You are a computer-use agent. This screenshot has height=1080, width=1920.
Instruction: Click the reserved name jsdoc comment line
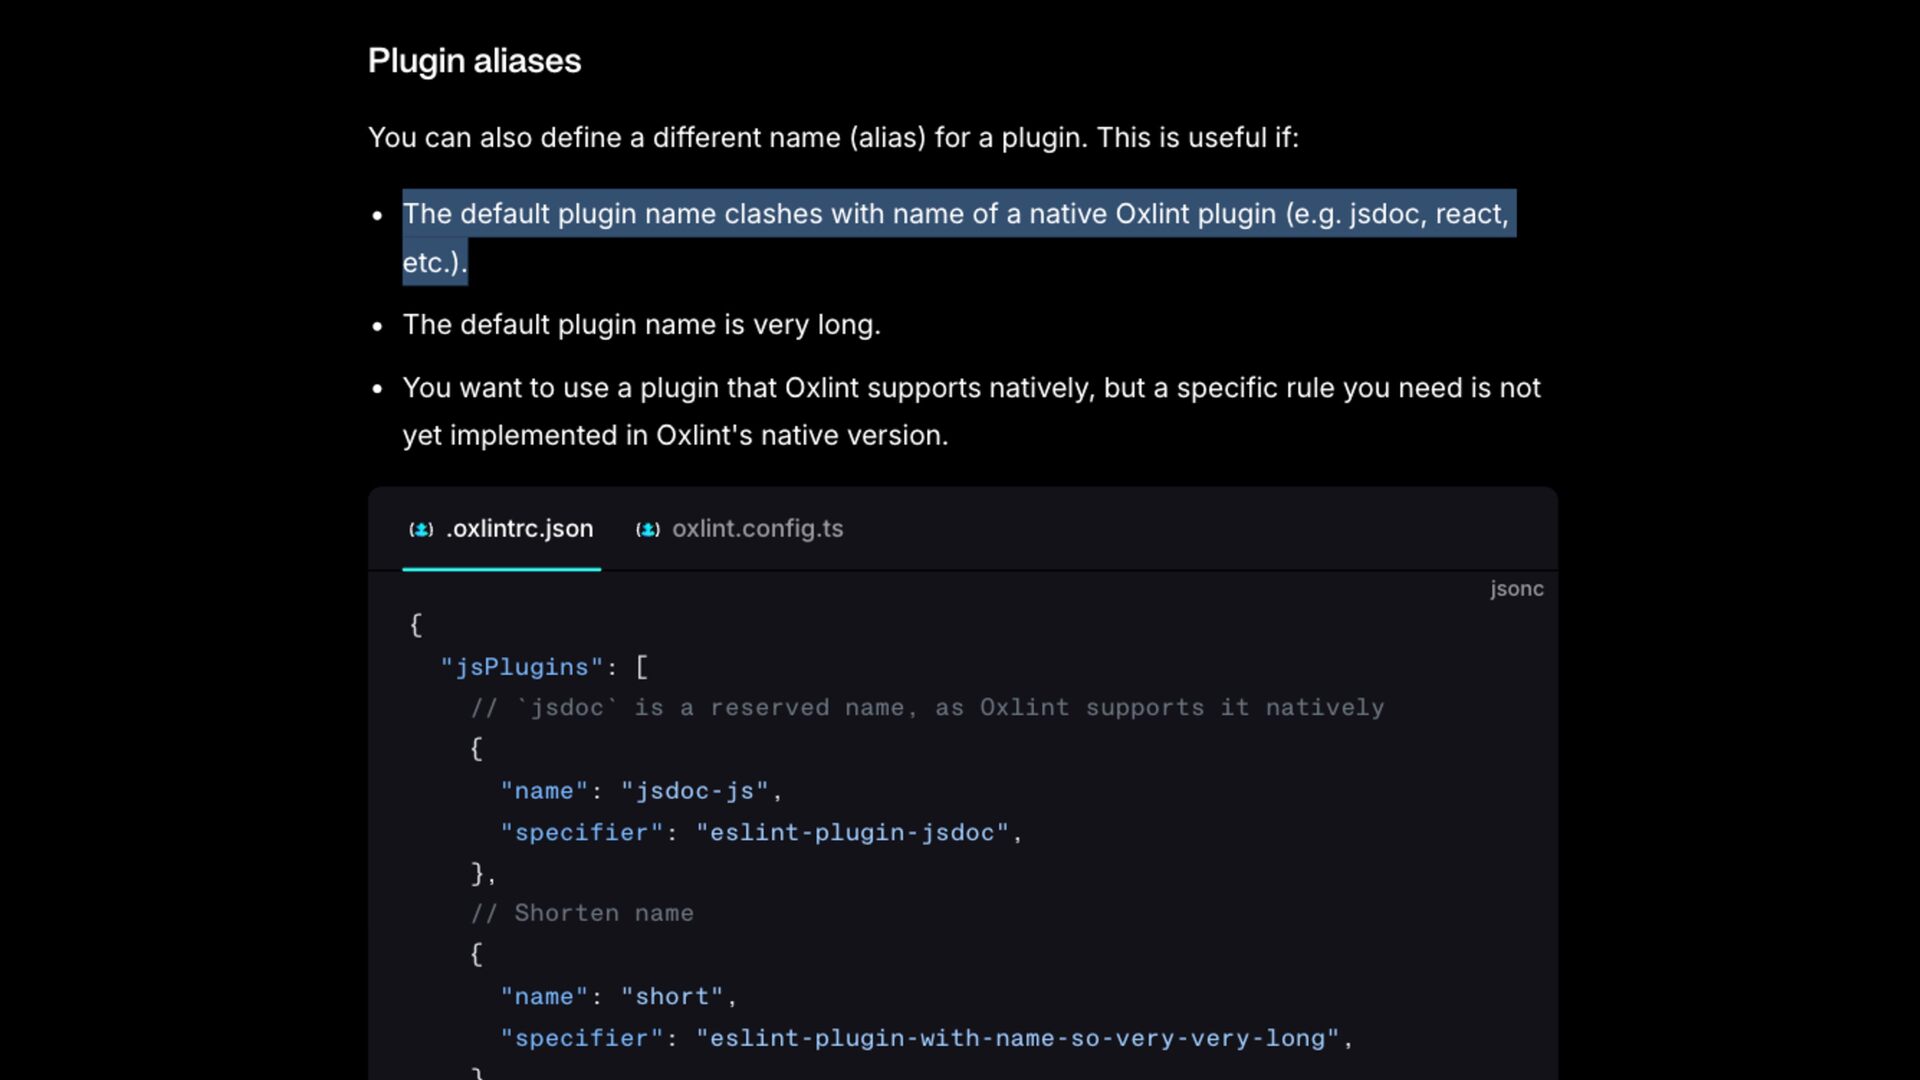click(927, 708)
